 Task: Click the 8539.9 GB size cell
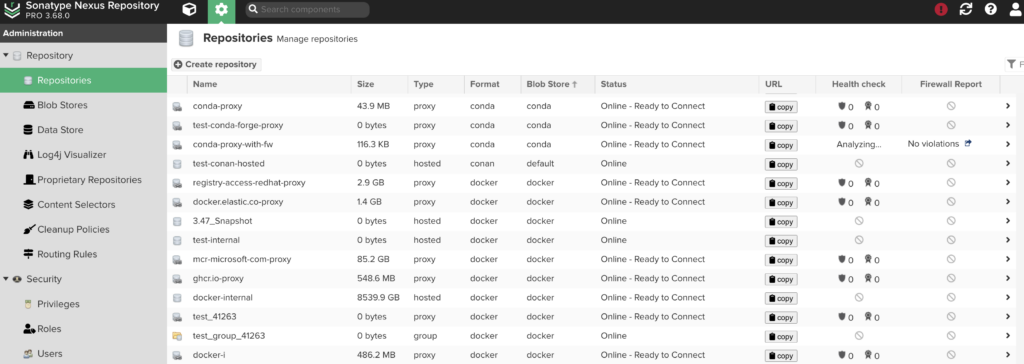(x=379, y=297)
